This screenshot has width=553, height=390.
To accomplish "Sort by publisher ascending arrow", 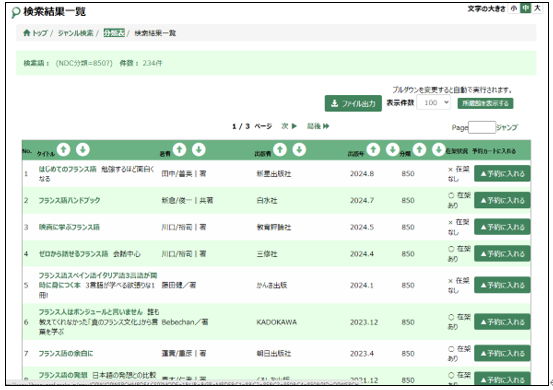I will (x=280, y=150).
